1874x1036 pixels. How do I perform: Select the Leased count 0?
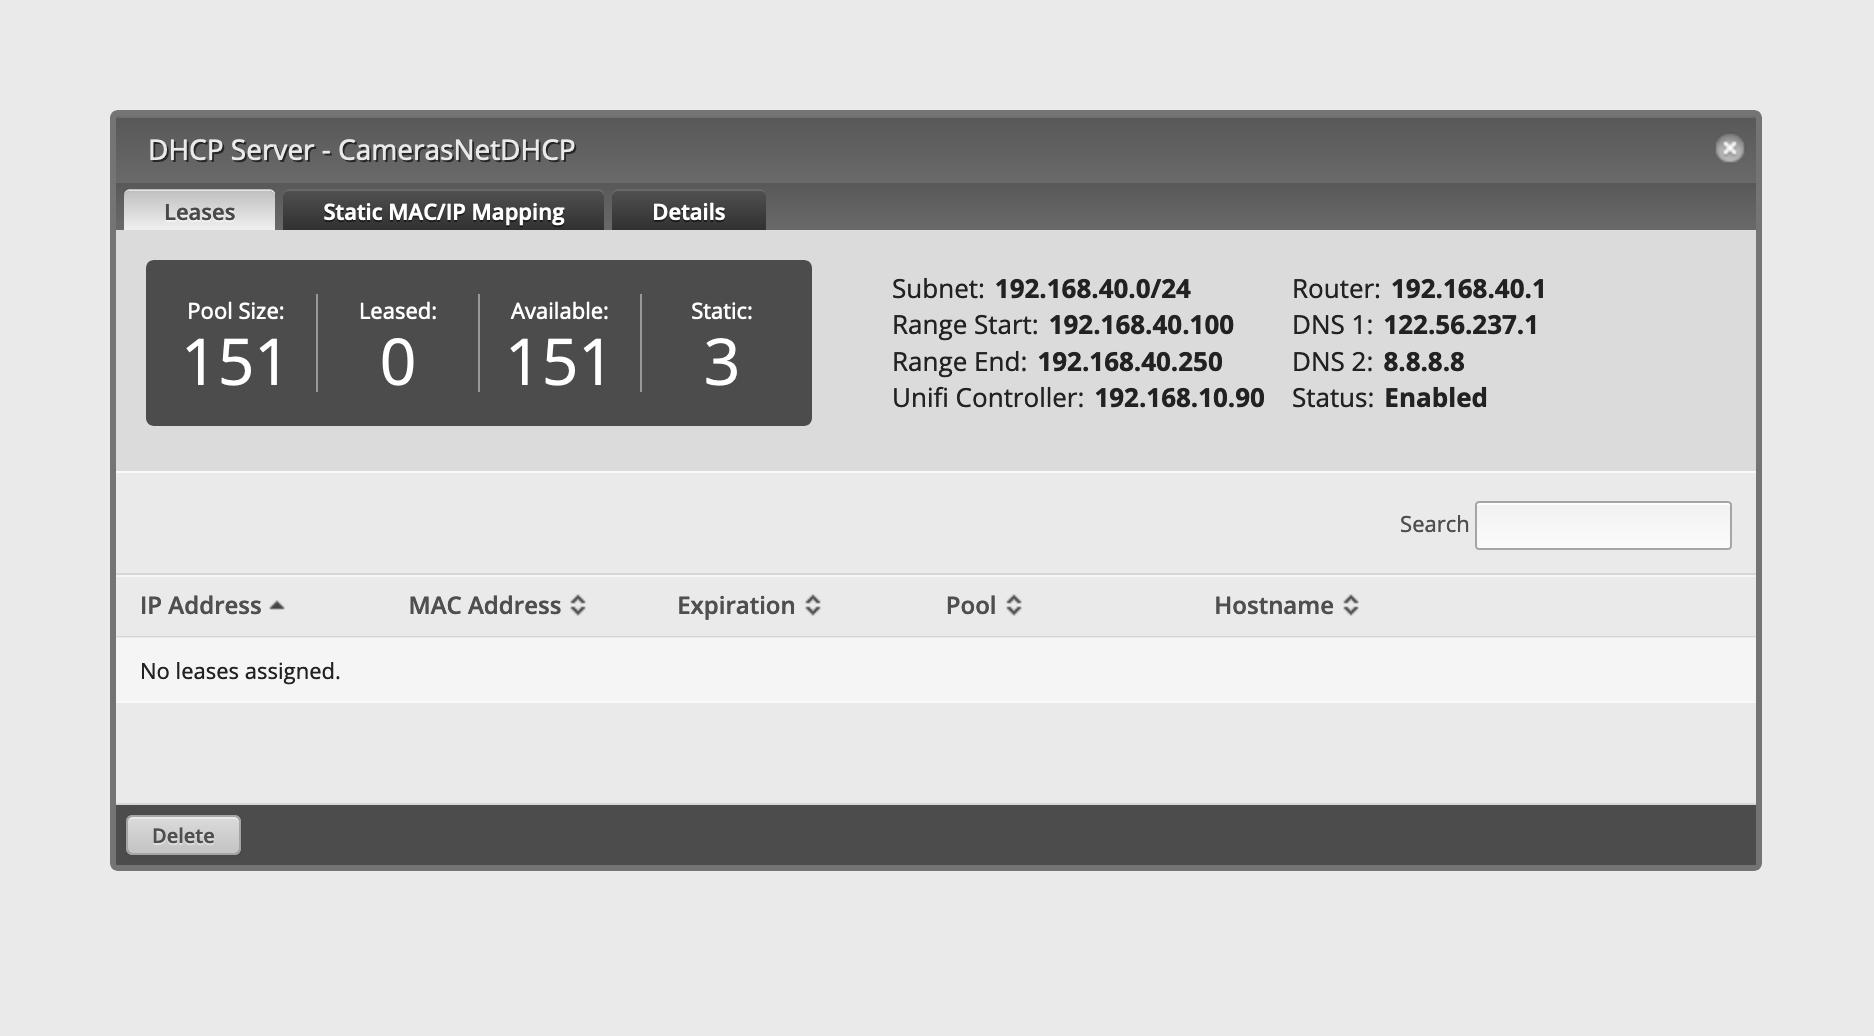(397, 361)
